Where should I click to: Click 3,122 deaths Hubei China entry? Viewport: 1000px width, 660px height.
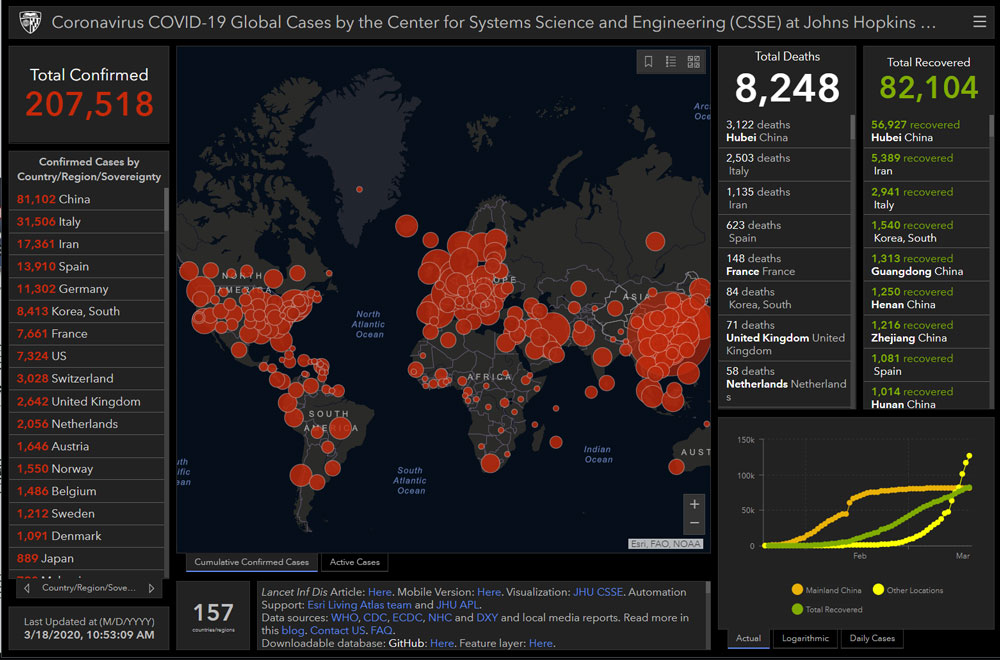pyautogui.click(x=785, y=131)
